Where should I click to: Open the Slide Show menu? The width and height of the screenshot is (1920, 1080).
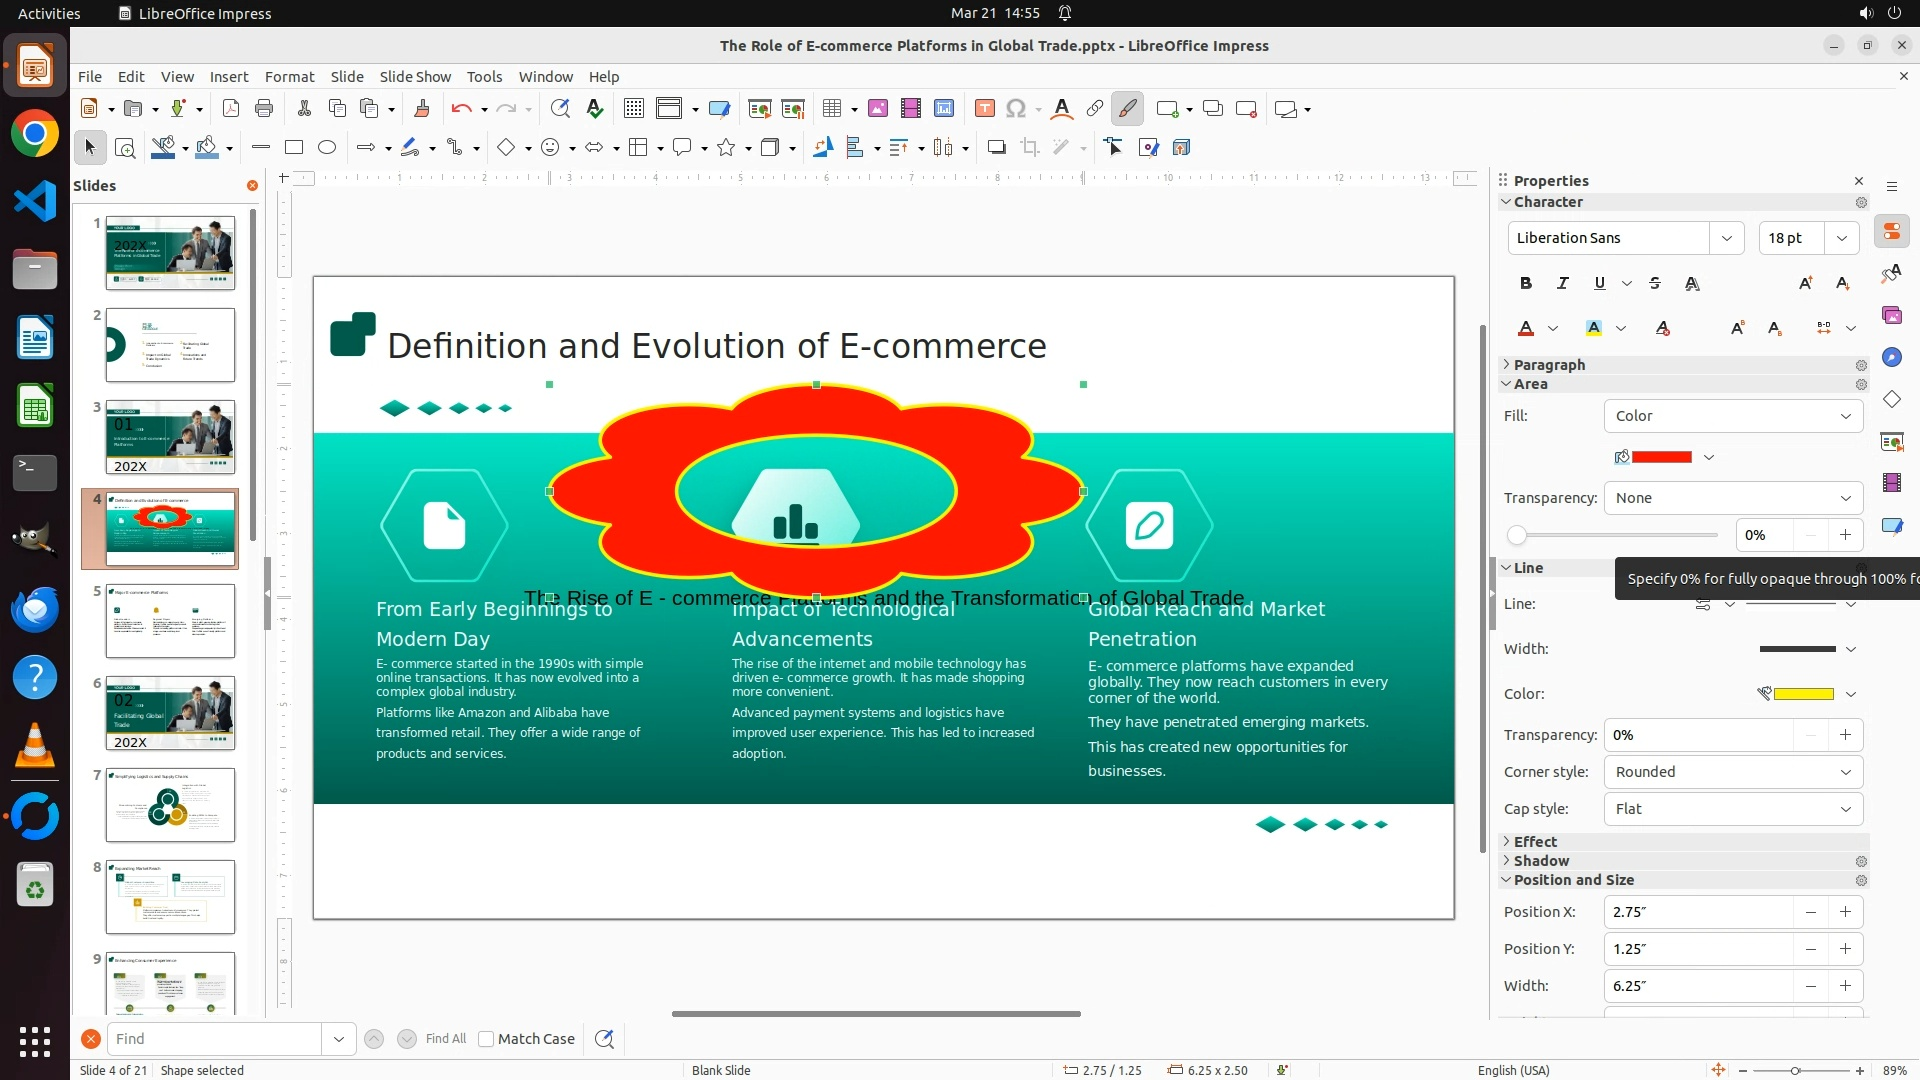tap(415, 76)
